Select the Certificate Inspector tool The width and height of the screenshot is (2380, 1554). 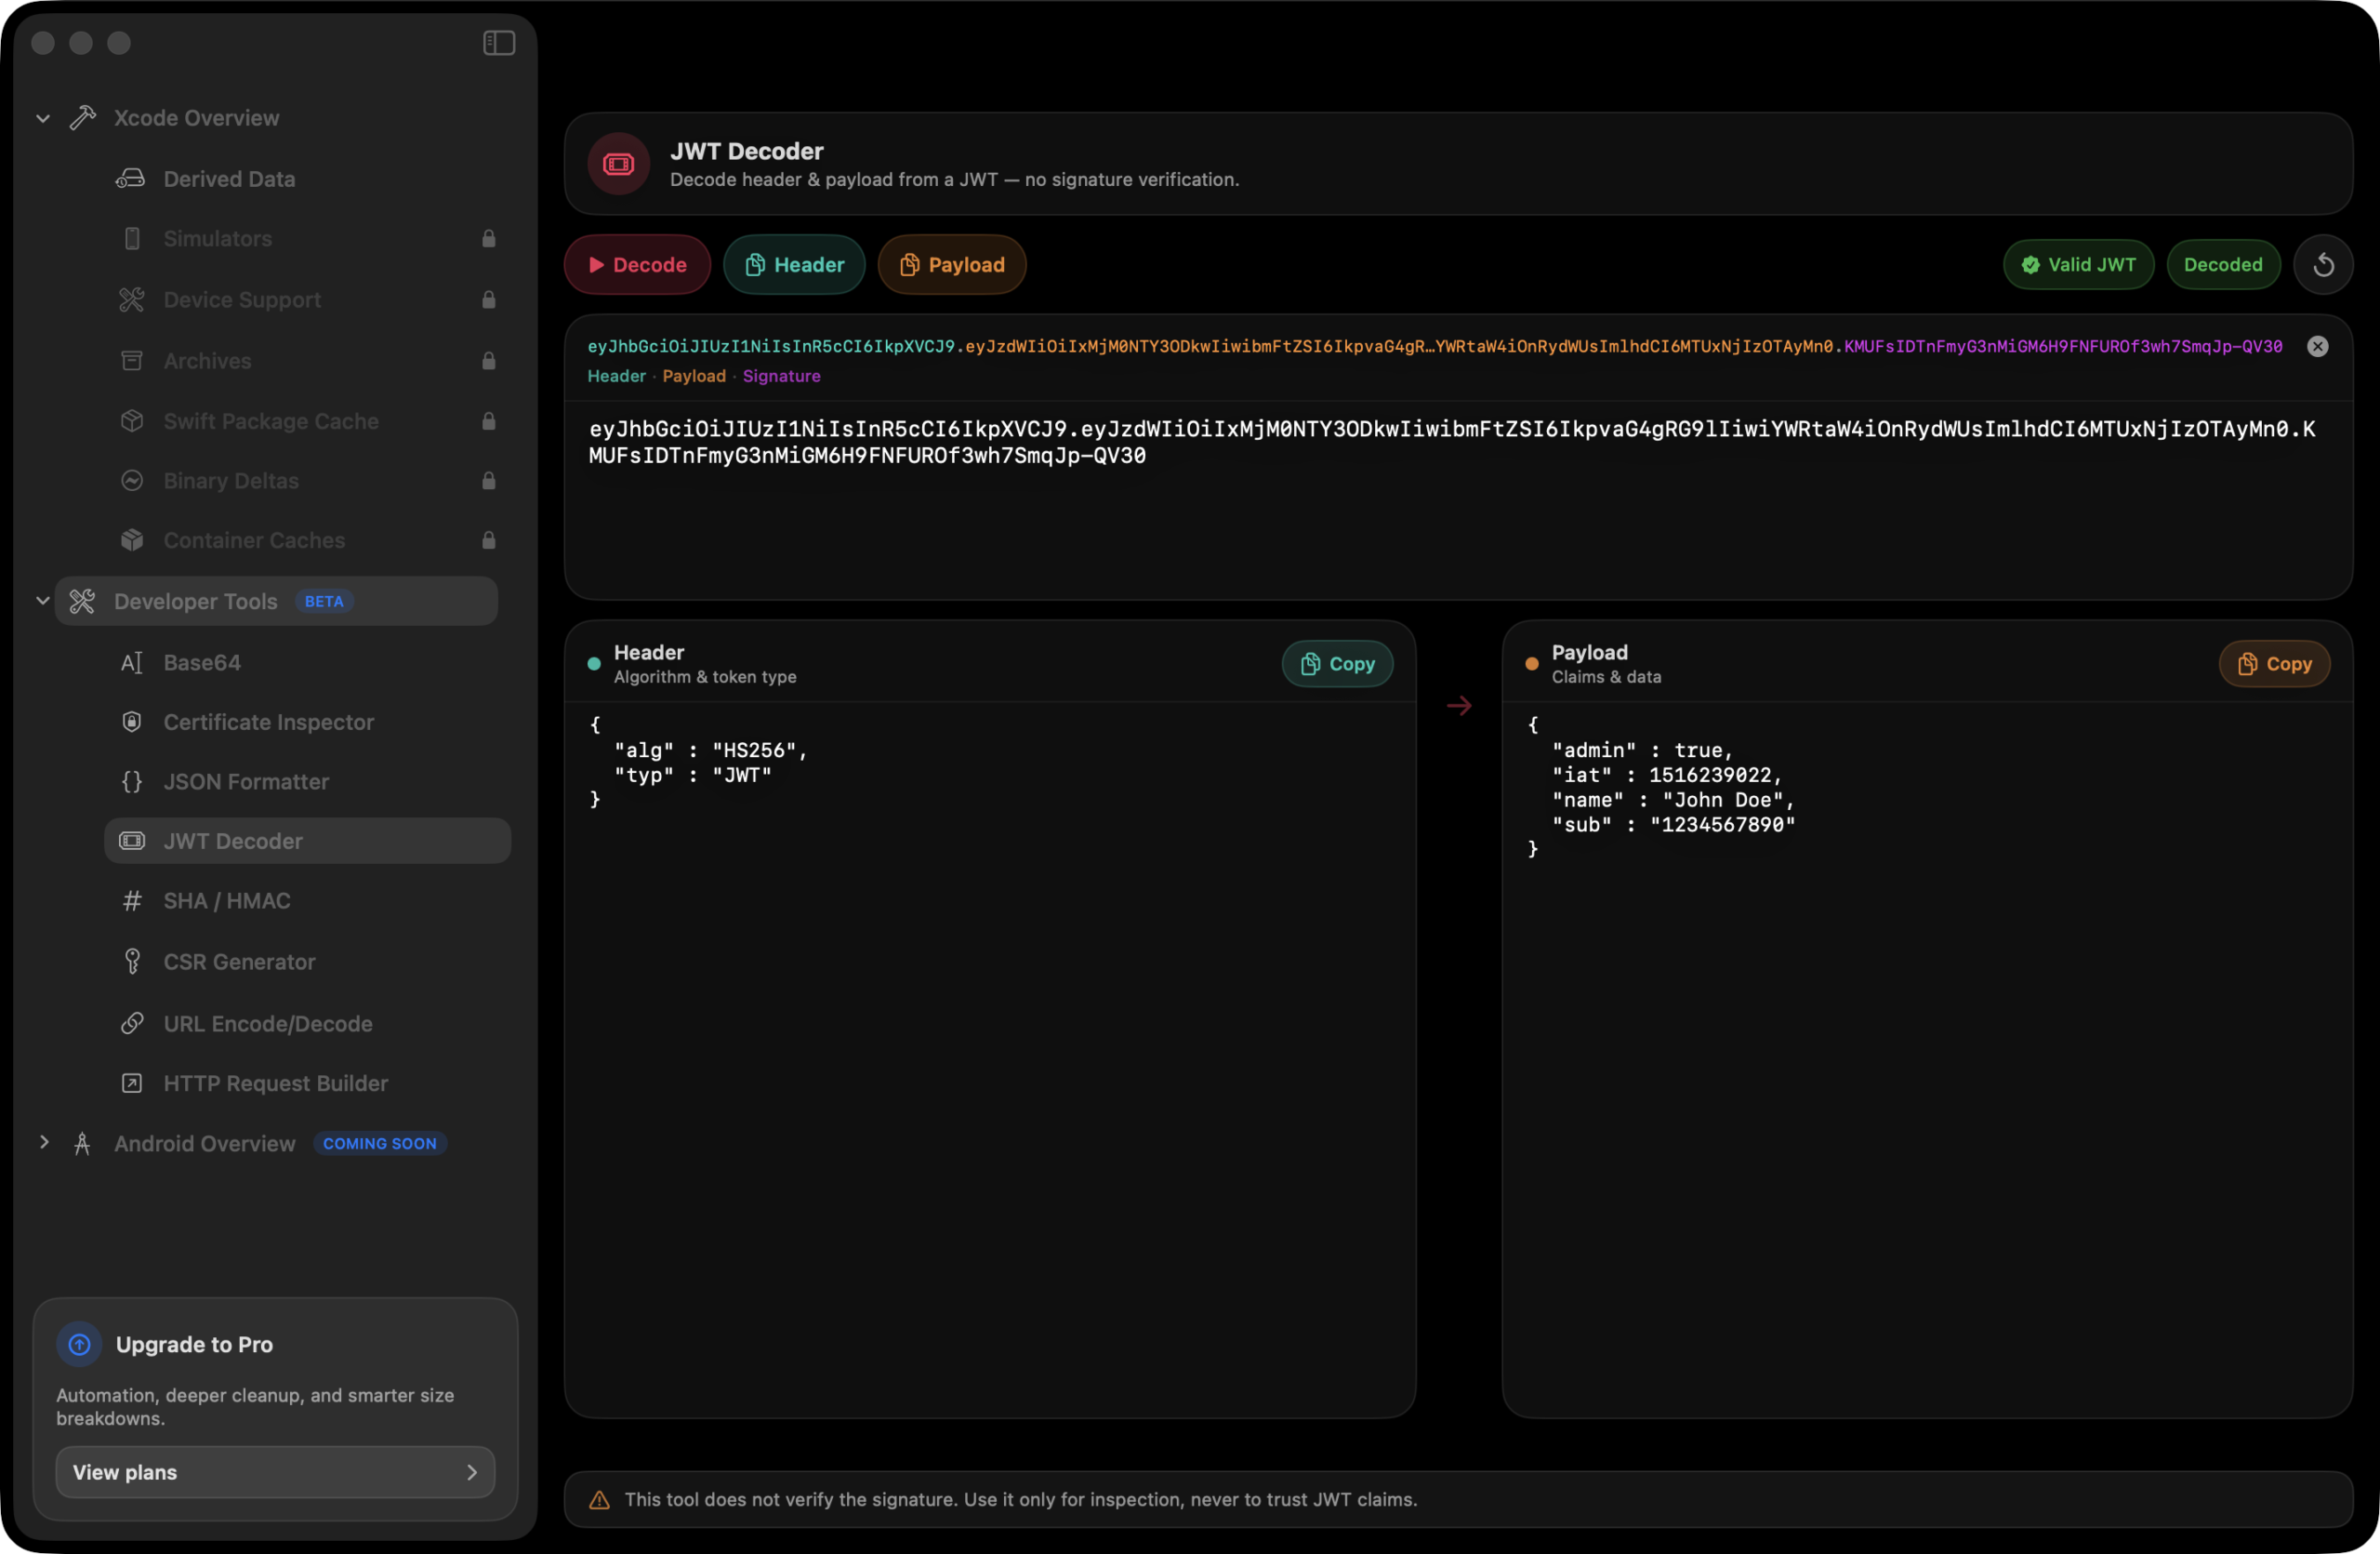[268, 721]
